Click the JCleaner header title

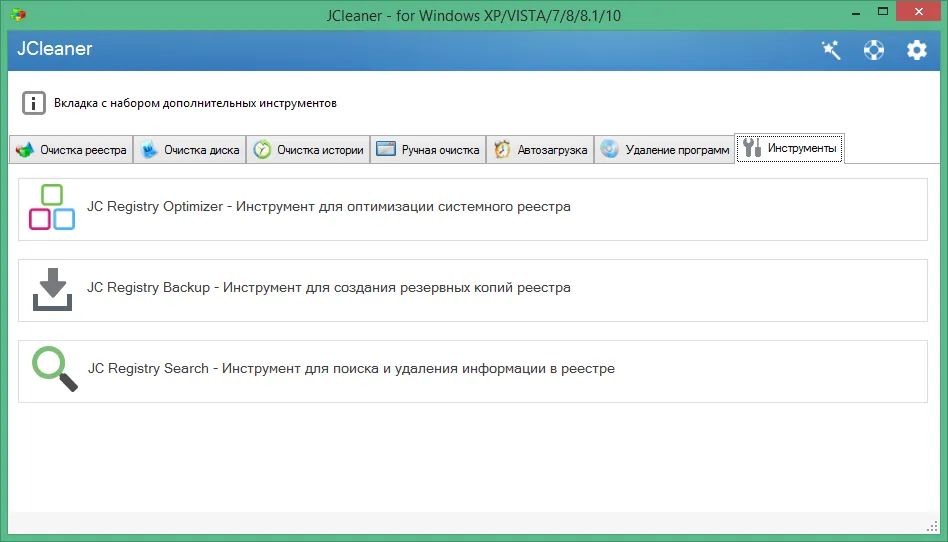pos(54,49)
